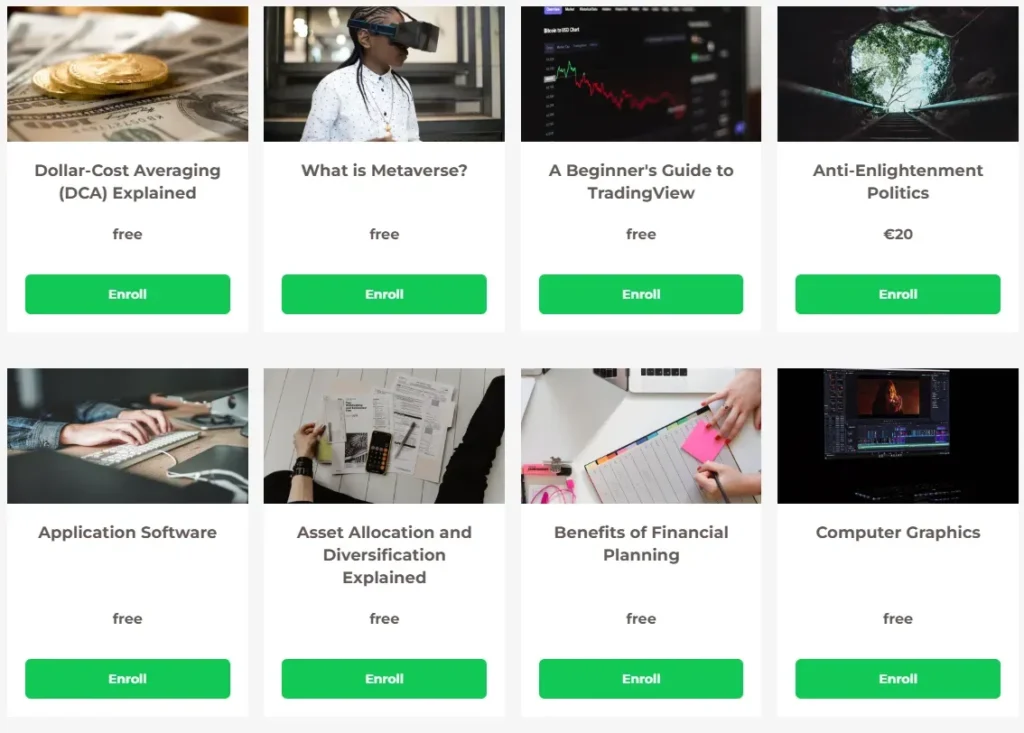
Task: Open the tax documents and calculator thumbnail
Action: [384, 436]
